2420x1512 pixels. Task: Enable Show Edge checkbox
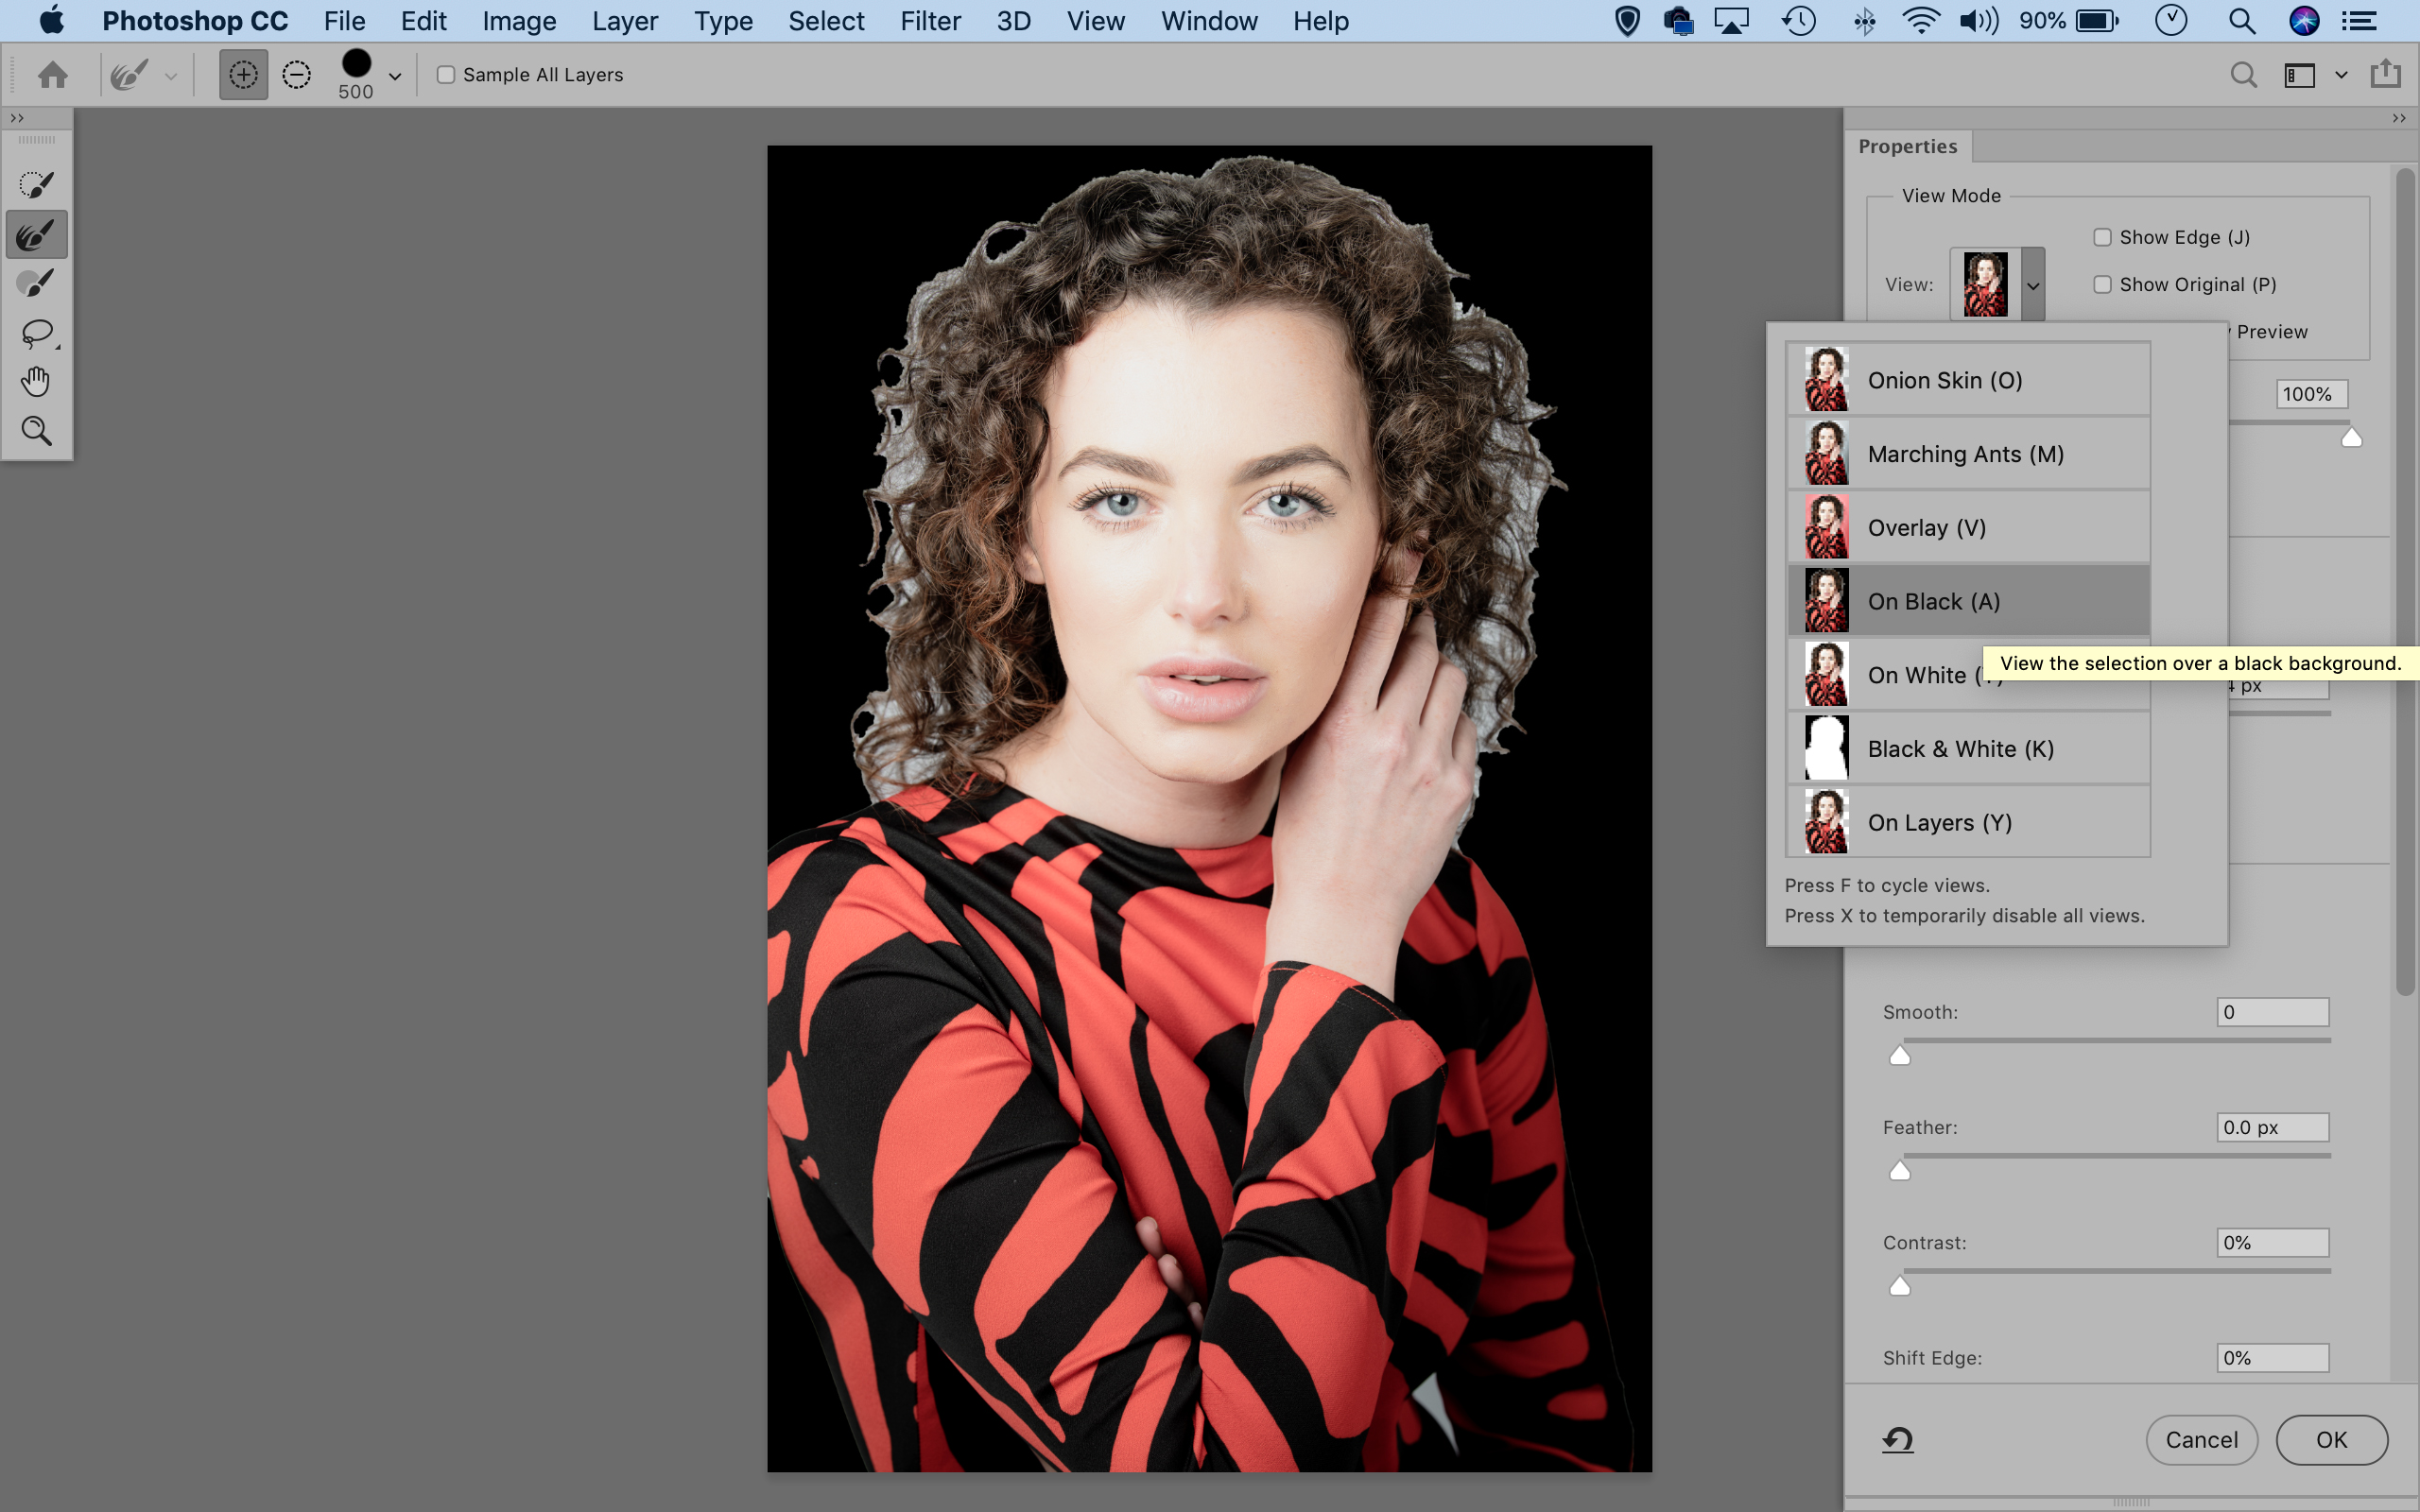click(x=2103, y=235)
